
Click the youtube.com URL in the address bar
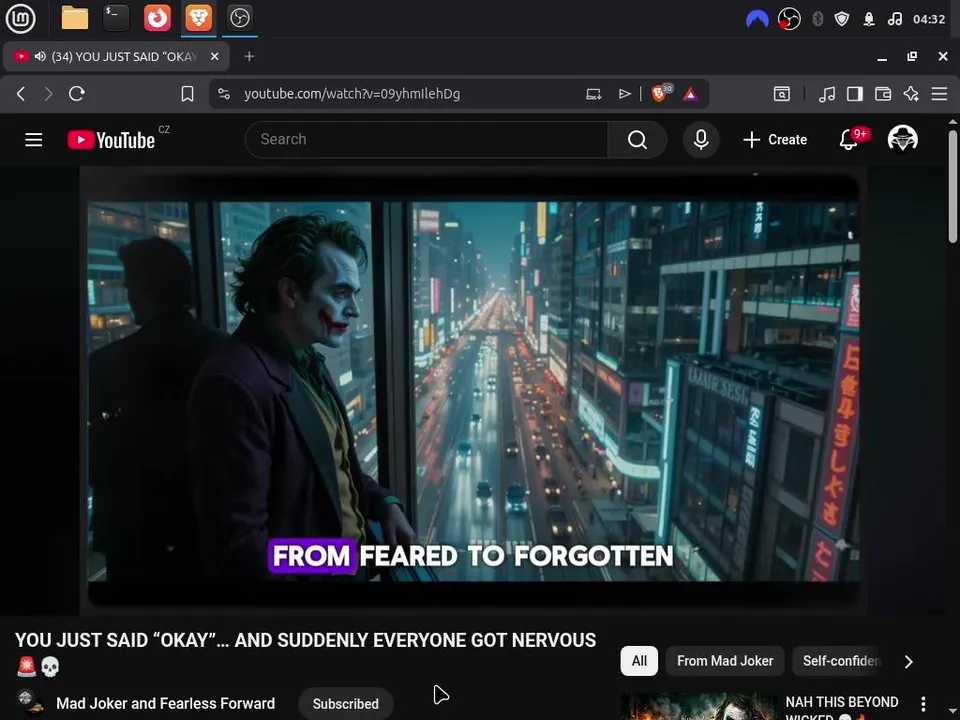coord(352,94)
